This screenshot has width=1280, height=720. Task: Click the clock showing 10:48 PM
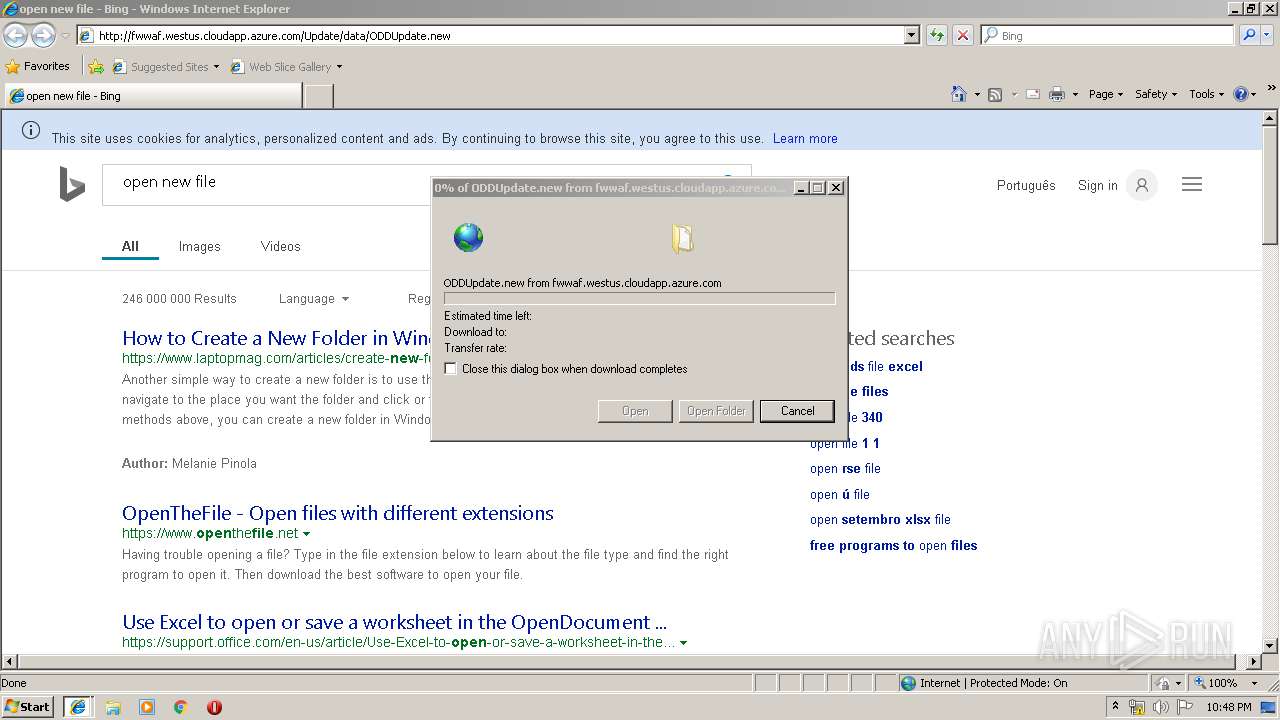(x=1228, y=707)
